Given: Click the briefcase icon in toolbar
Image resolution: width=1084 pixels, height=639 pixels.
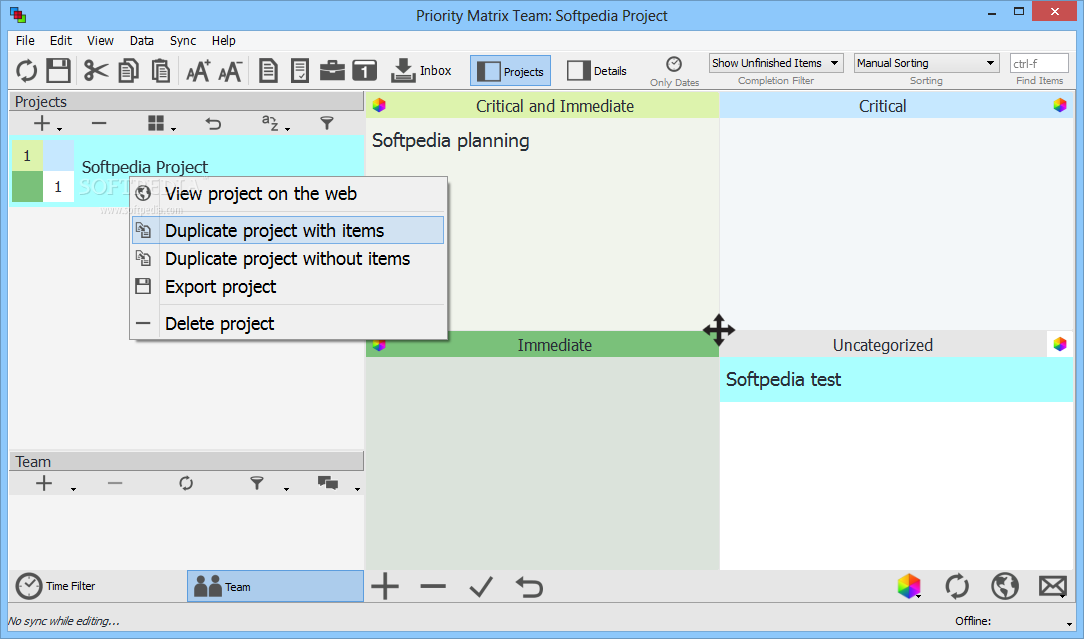Looking at the screenshot, I should (333, 71).
